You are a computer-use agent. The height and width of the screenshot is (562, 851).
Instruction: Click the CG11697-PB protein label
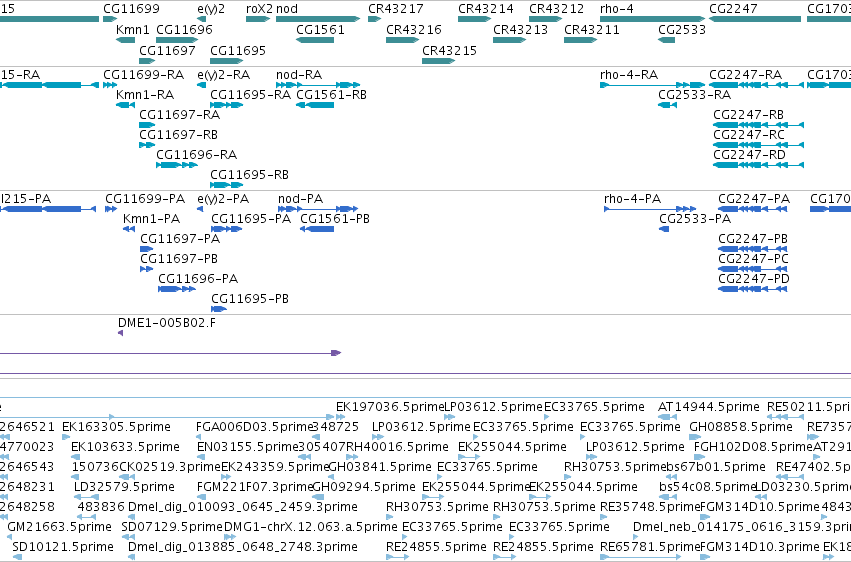[x=179, y=259]
